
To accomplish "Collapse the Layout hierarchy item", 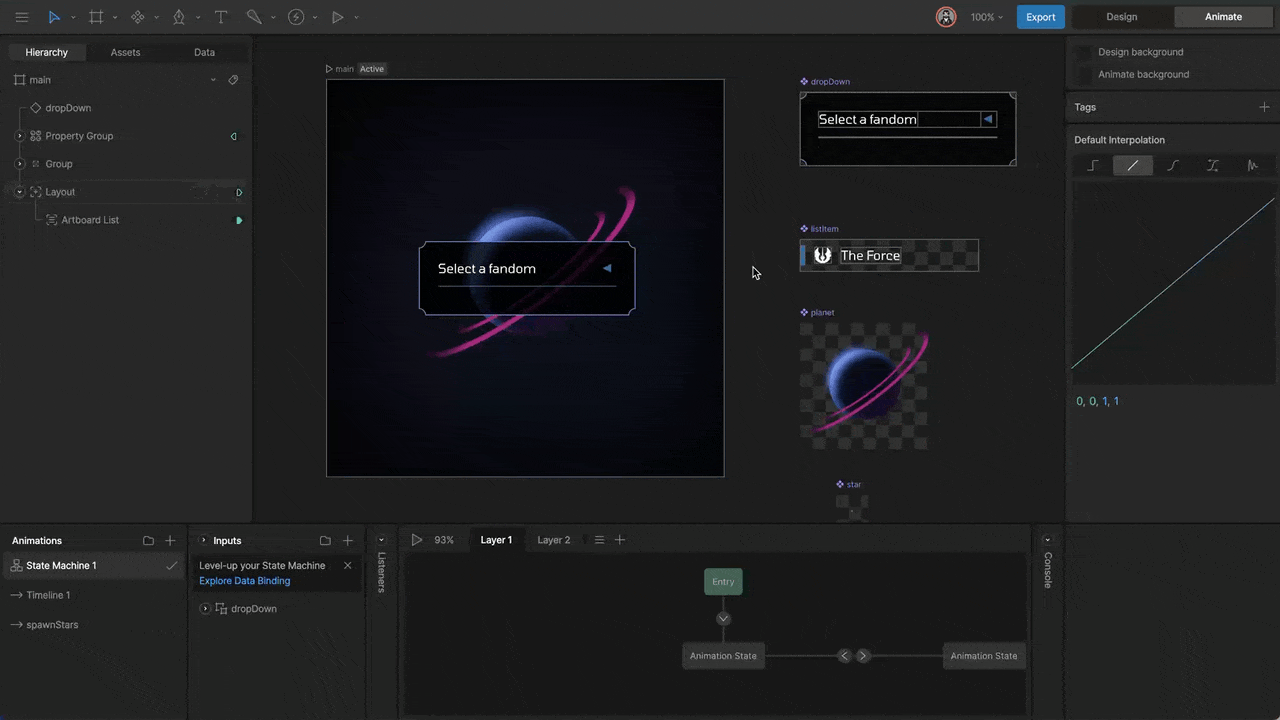I will [x=19, y=192].
